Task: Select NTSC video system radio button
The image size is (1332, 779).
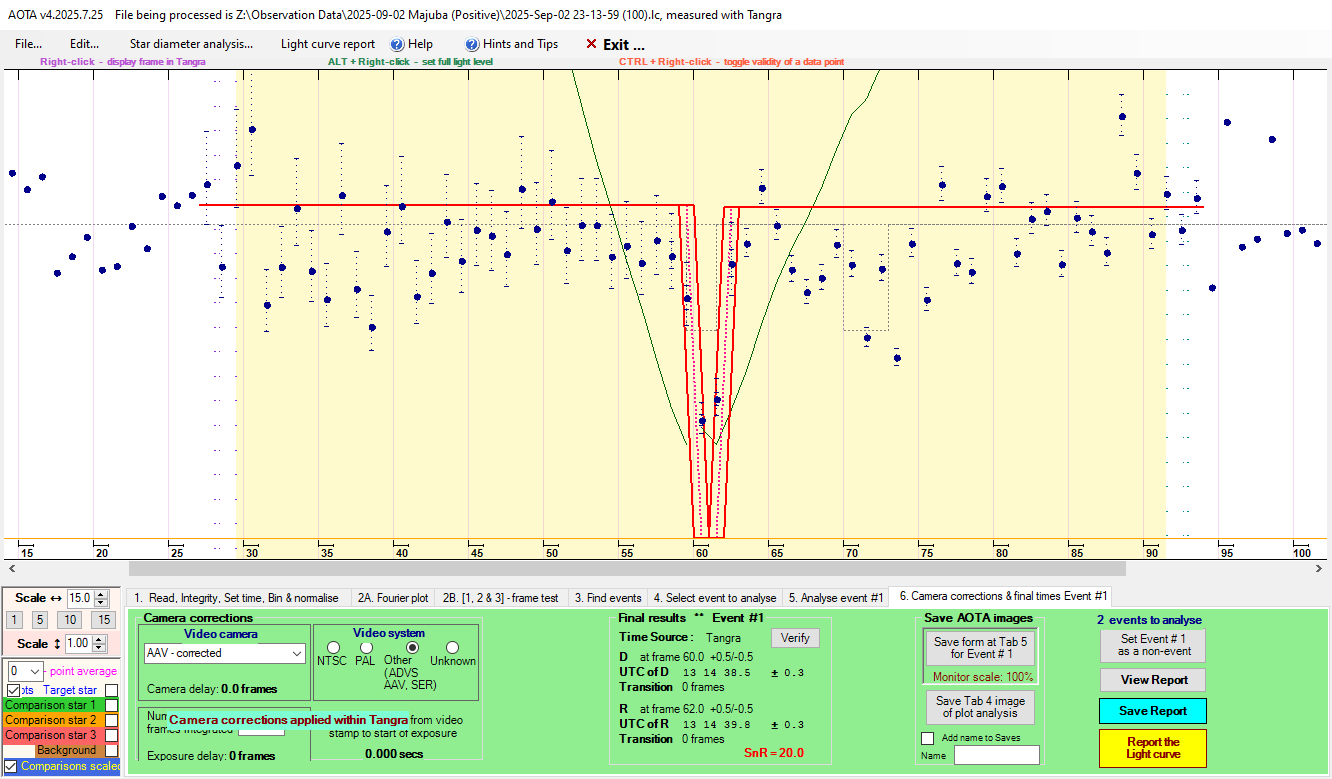Action: point(333,648)
